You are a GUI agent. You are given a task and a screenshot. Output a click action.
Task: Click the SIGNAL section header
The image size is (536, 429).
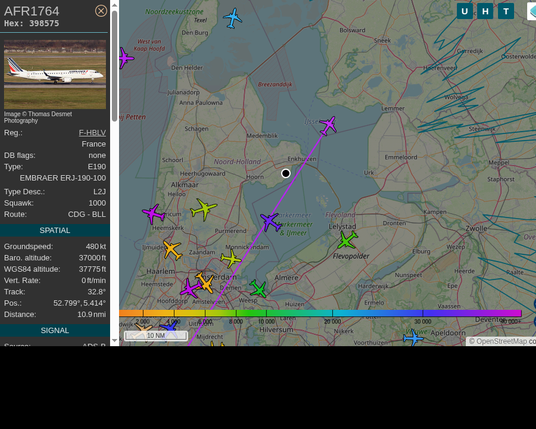55,330
